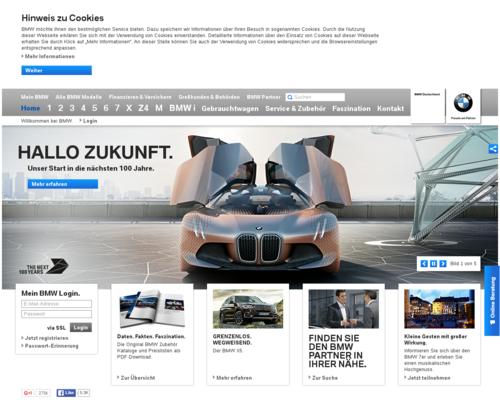Select the 2 series navigation item

tap(61, 108)
